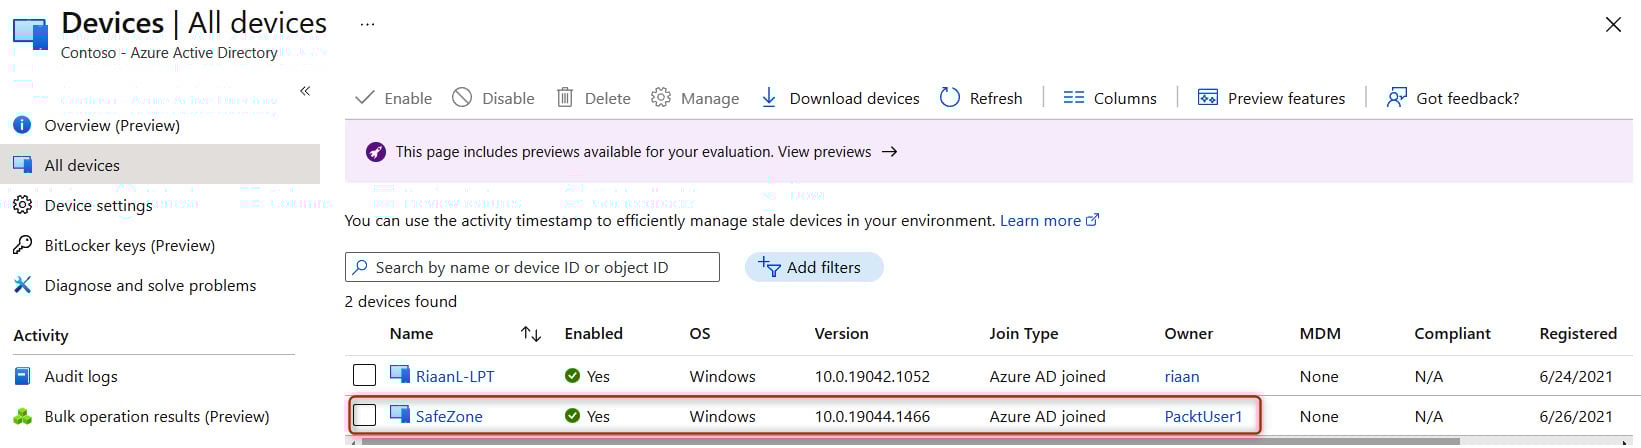Click the BitLocker keys key icon
The height and width of the screenshot is (448, 1641).
click(x=22, y=245)
